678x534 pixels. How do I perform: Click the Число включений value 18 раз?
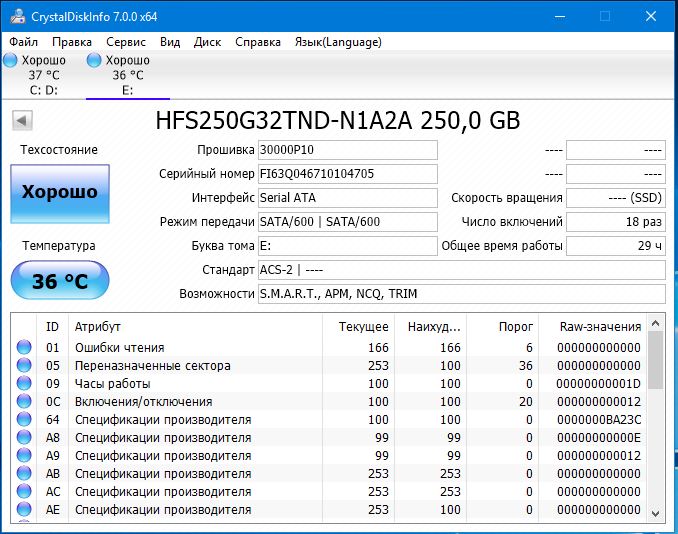tap(616, 222)
